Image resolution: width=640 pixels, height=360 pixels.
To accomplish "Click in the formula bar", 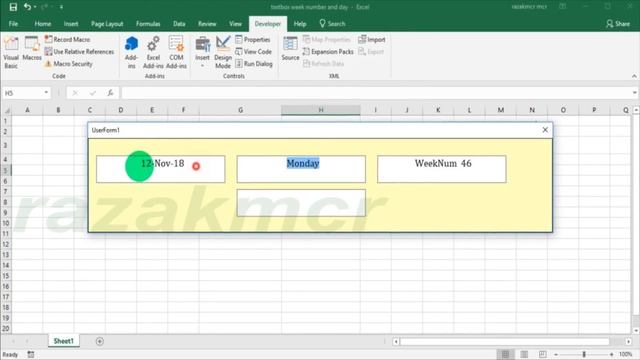I will [376, 93].
